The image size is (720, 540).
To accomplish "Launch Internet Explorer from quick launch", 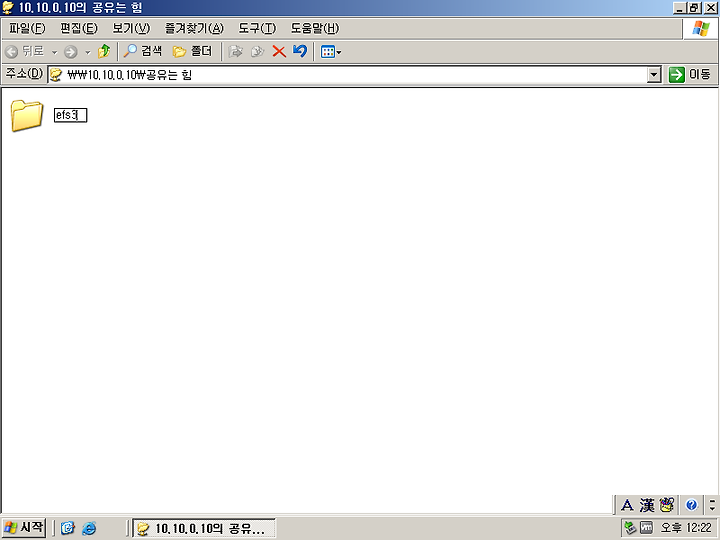I will (x=89, y=528).
